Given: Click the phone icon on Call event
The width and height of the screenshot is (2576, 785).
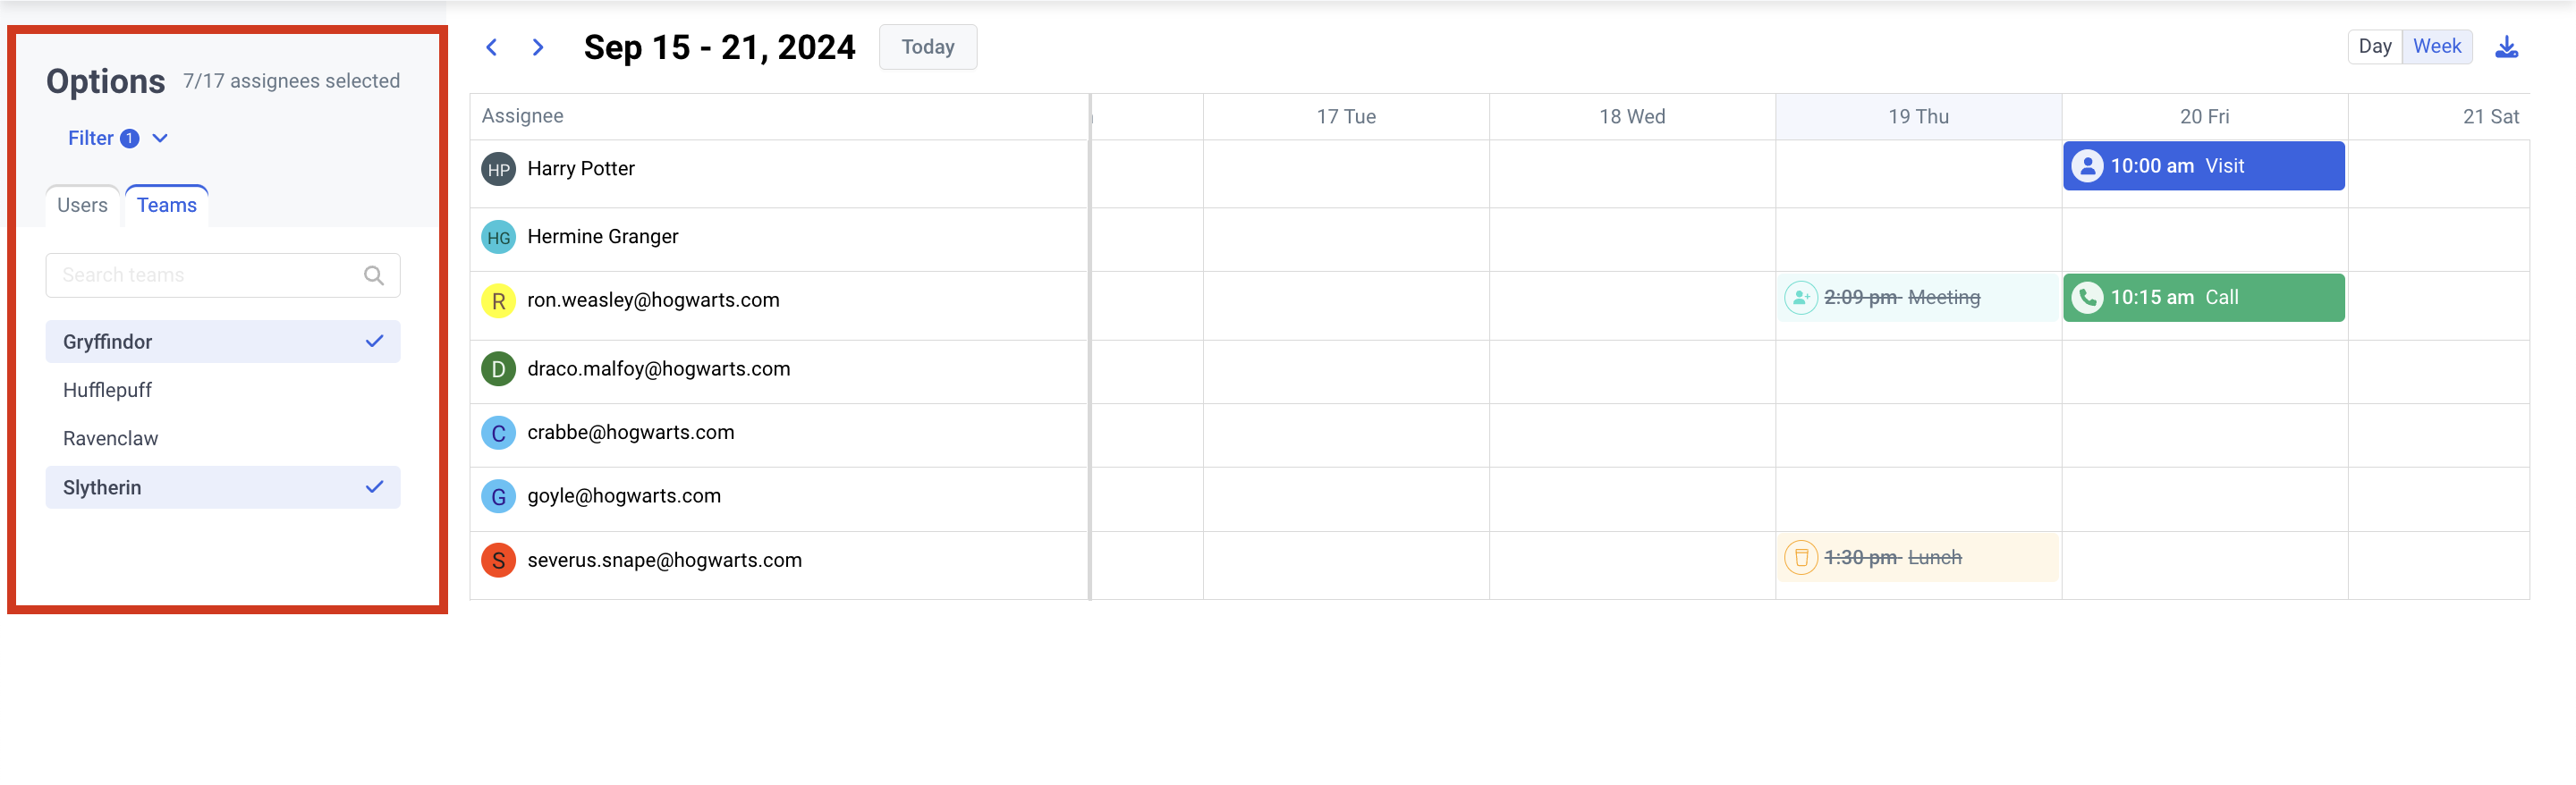Looking at the screenshot, I should click(x=2087, y=297).
